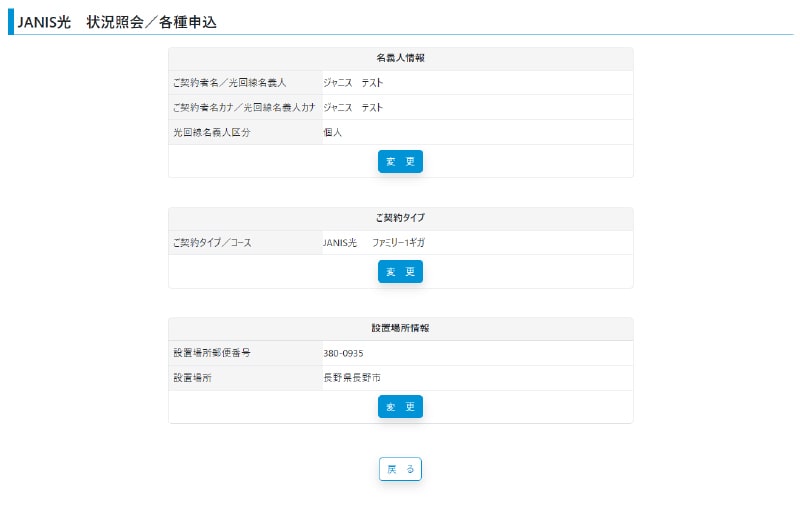Select the postal code 380-0935
Viewport: 800px width, 517px height.
[343, 353]
